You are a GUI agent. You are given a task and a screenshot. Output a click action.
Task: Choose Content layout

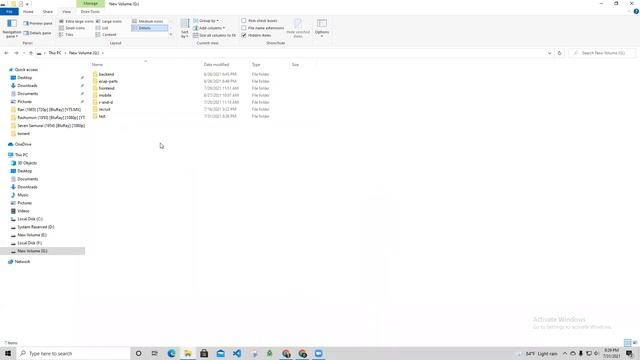106,35
